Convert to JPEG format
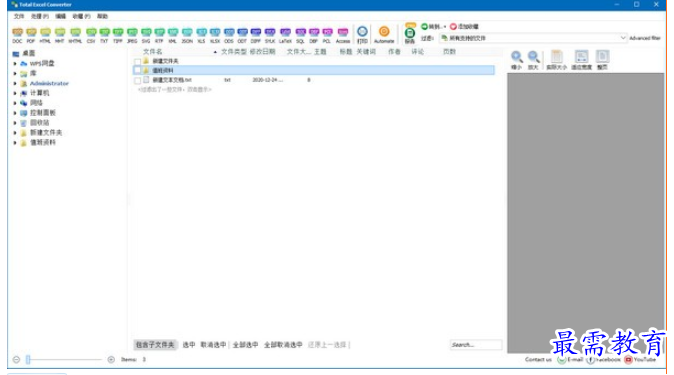This screenshot has width=674, height=375. (x=132, y=35)
